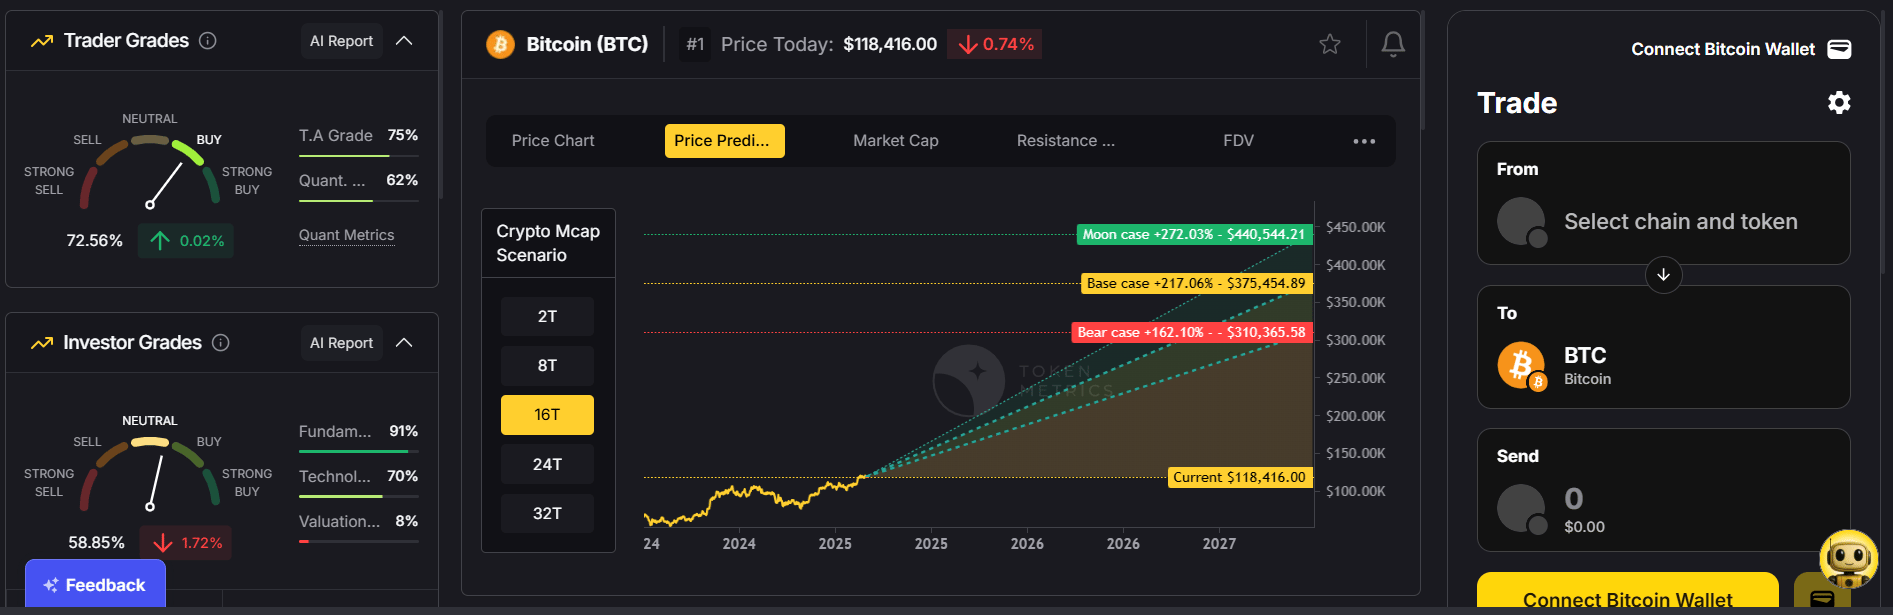Collapse the Investor Grades panel
1893x615 pixels.
404,343
